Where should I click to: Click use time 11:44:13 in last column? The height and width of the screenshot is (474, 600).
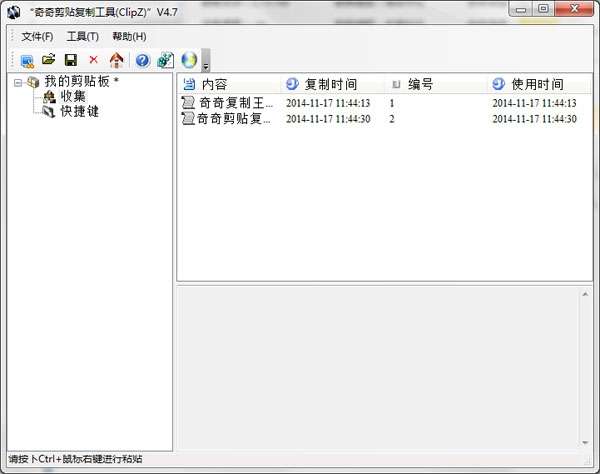coord(534,103)
